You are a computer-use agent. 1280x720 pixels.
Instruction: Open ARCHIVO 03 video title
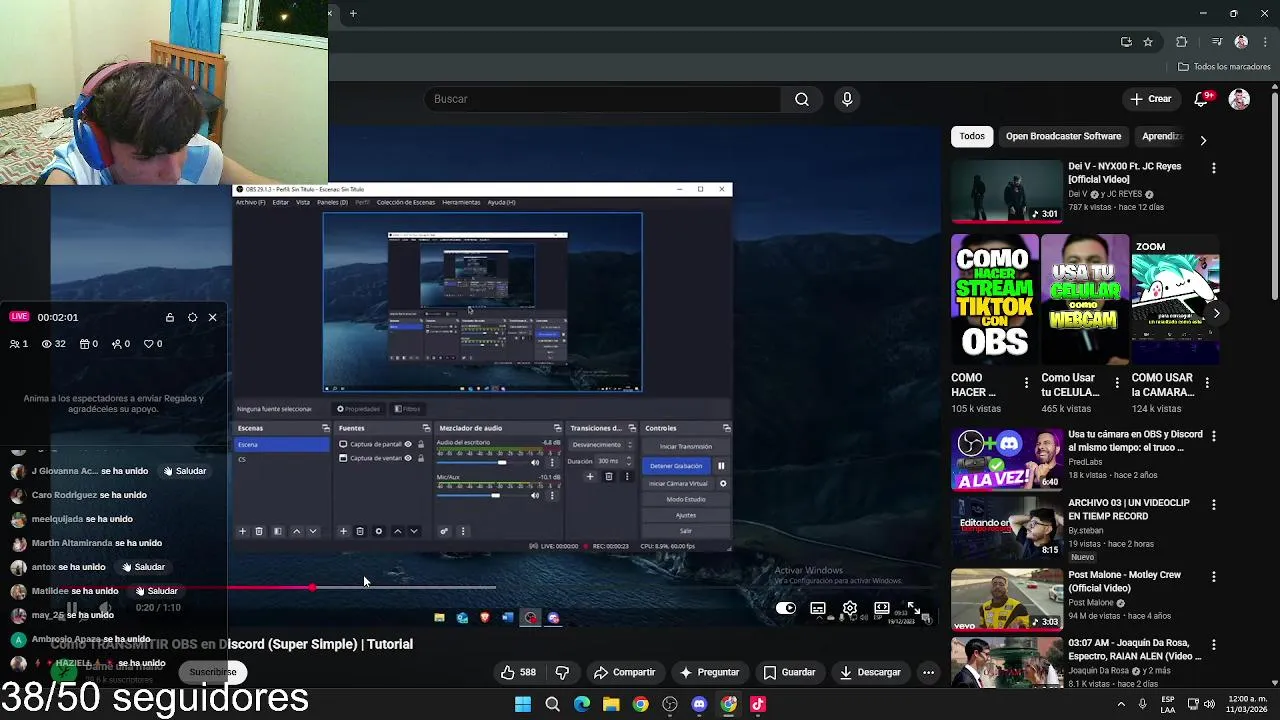tap(1128, 509)
